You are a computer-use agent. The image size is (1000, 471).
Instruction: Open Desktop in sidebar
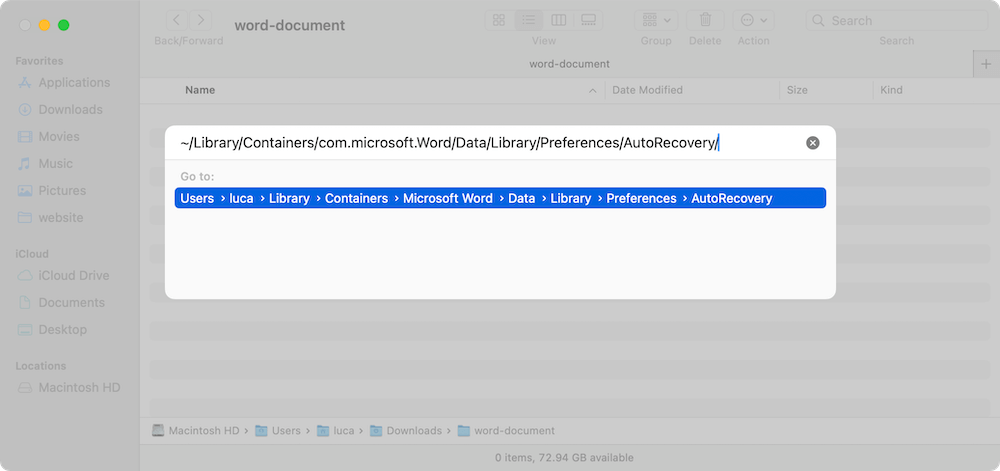point(62,330)
